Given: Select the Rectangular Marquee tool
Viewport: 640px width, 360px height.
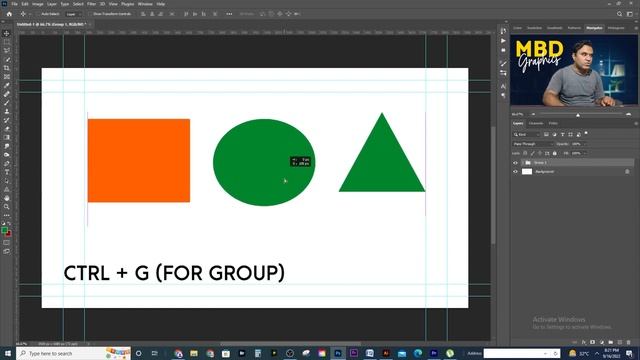Looking at the screenshot, I should [7, 42].
